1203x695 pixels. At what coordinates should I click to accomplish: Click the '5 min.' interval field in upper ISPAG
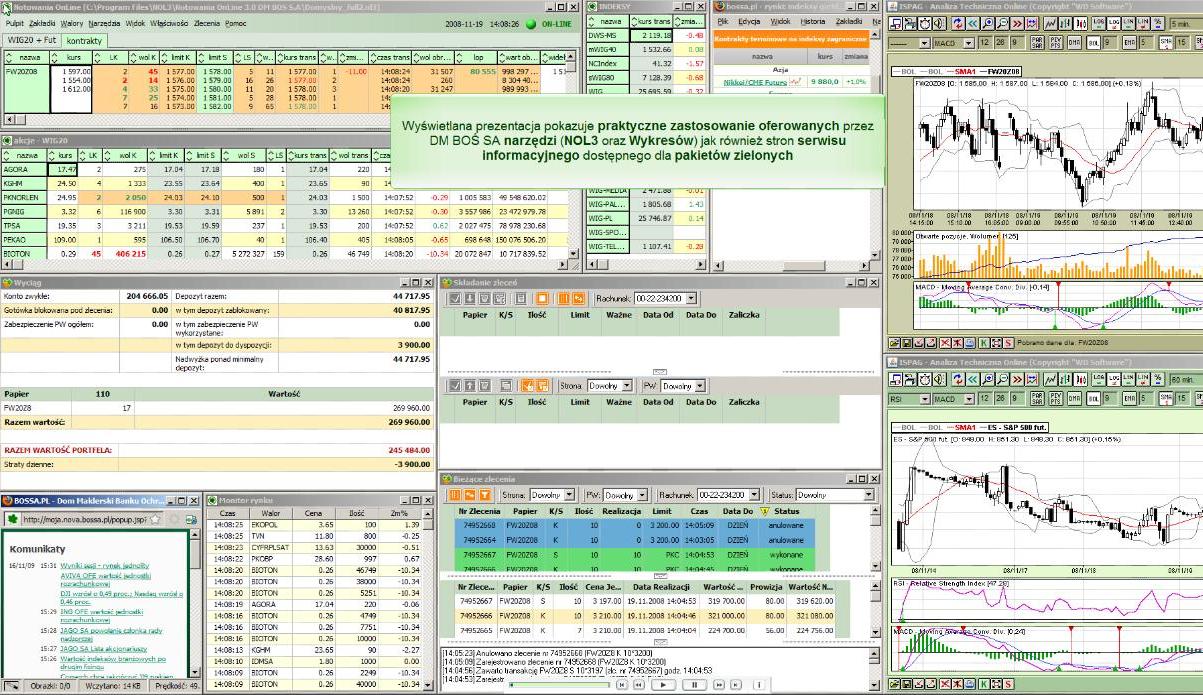tap(1186, 23)
